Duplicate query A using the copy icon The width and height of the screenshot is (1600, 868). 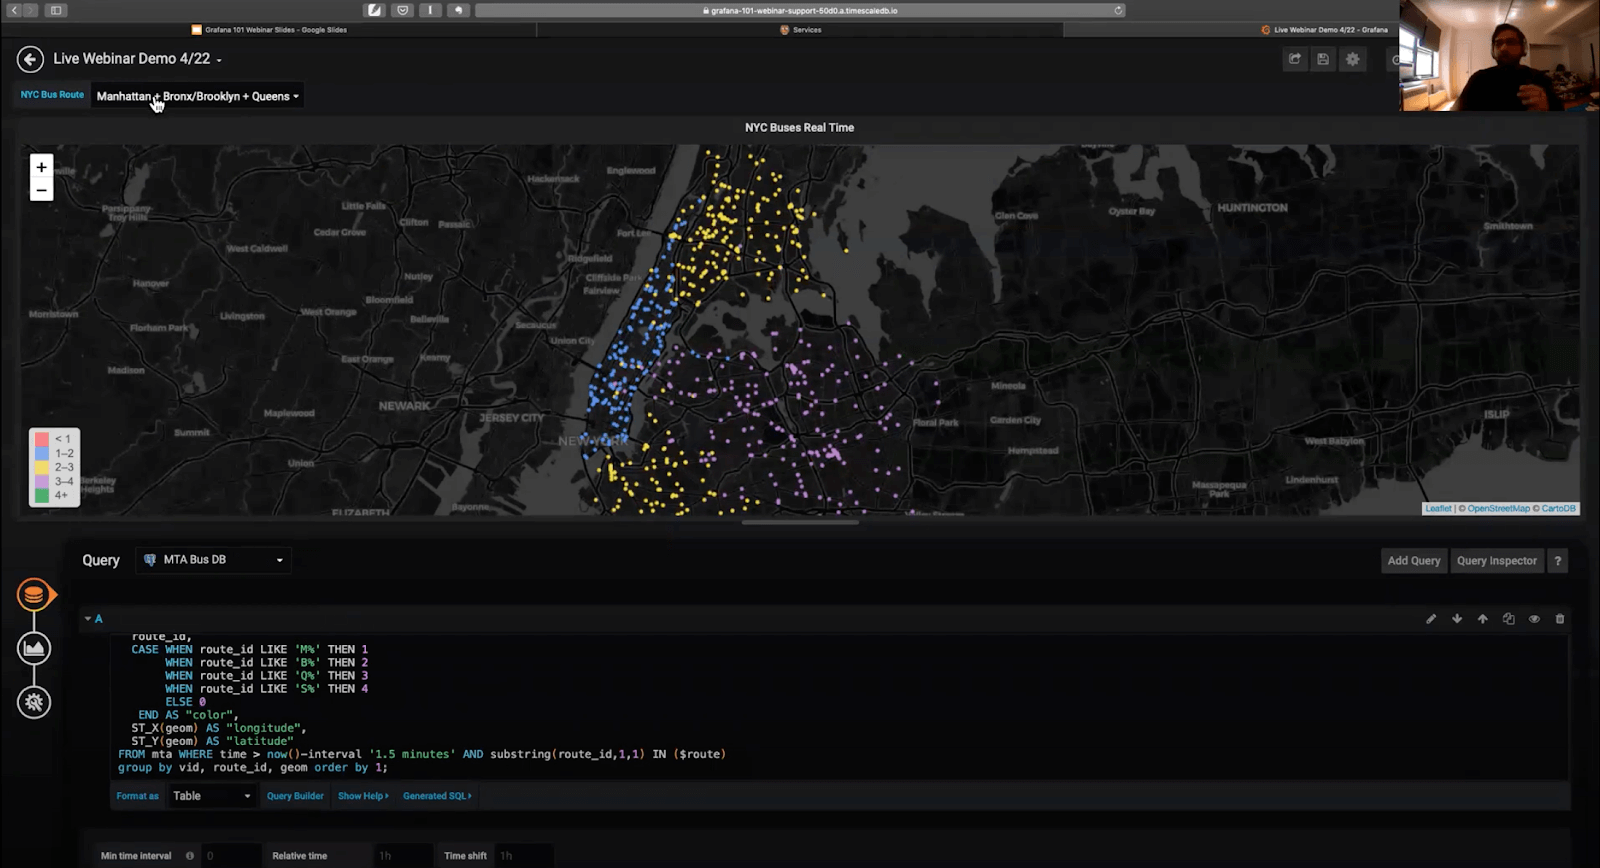(1508, 619)
